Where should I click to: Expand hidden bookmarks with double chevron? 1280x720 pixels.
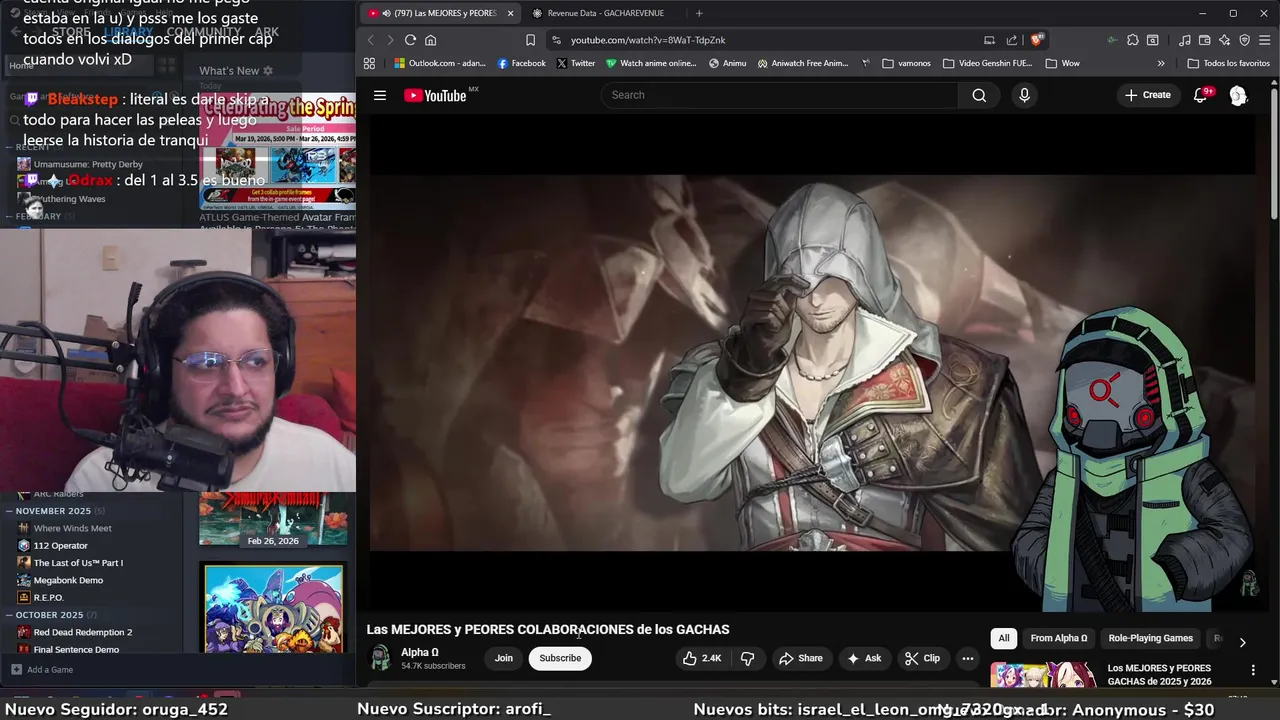pos(1161,63)
